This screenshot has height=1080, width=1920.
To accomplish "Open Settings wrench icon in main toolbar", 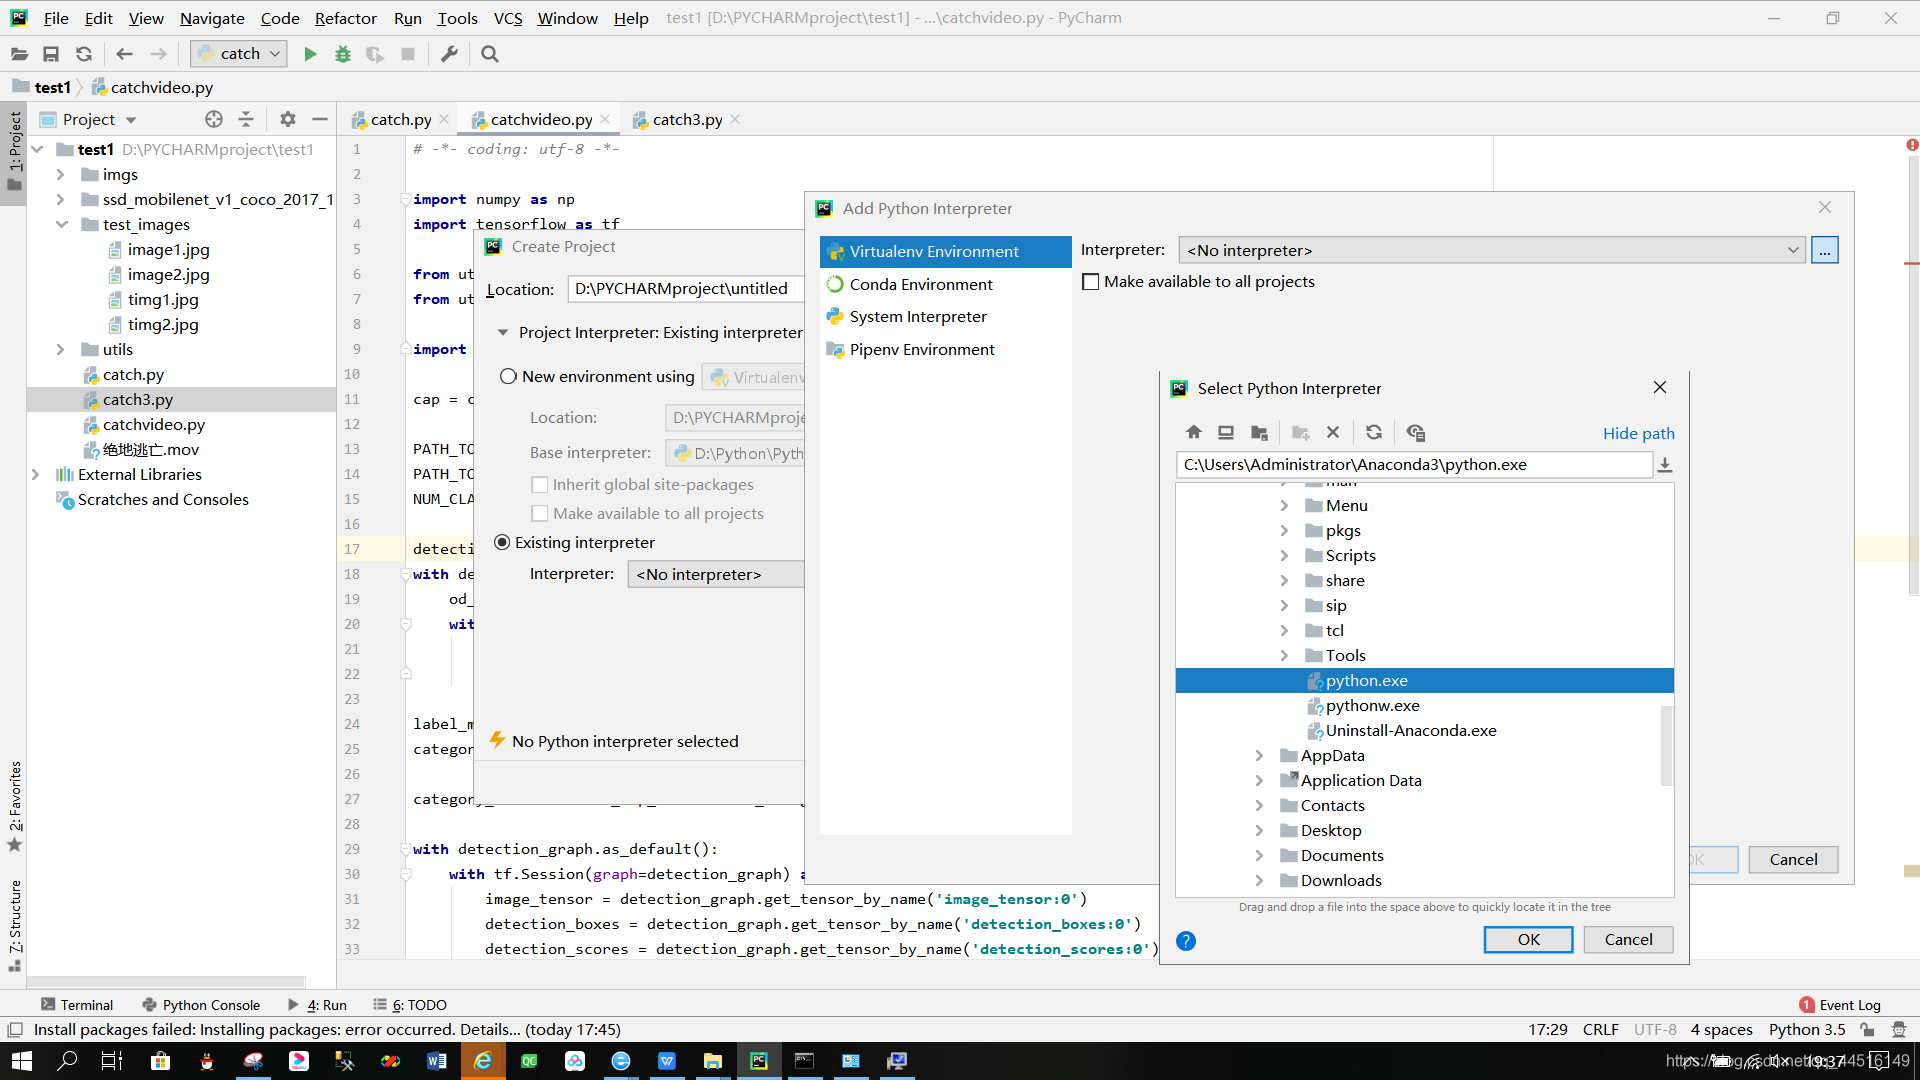I will [x=449, y=54].
